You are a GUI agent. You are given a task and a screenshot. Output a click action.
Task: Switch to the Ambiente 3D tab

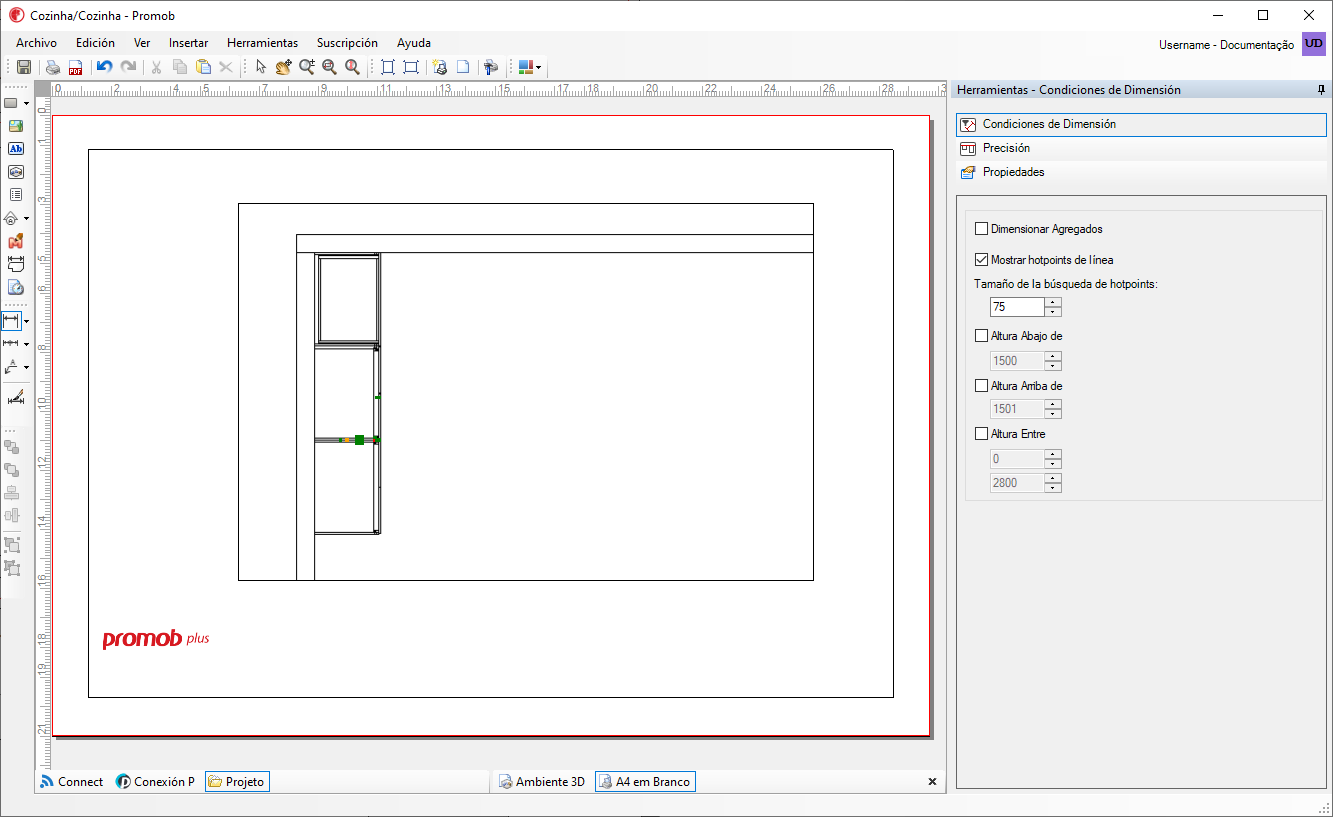point(541,782)
